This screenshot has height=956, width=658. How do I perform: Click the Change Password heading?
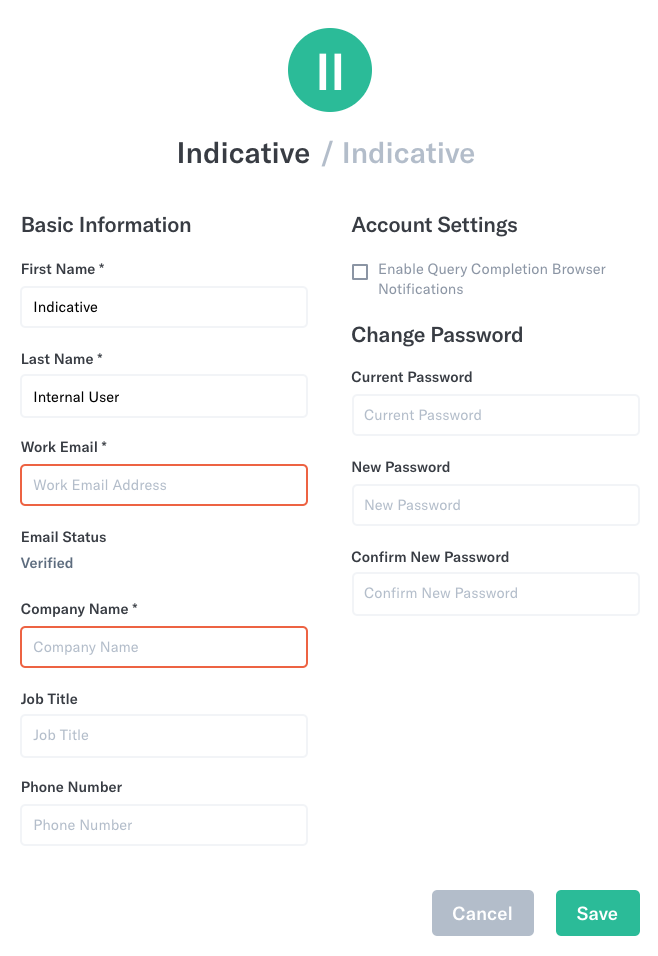(x=437, y=335)
